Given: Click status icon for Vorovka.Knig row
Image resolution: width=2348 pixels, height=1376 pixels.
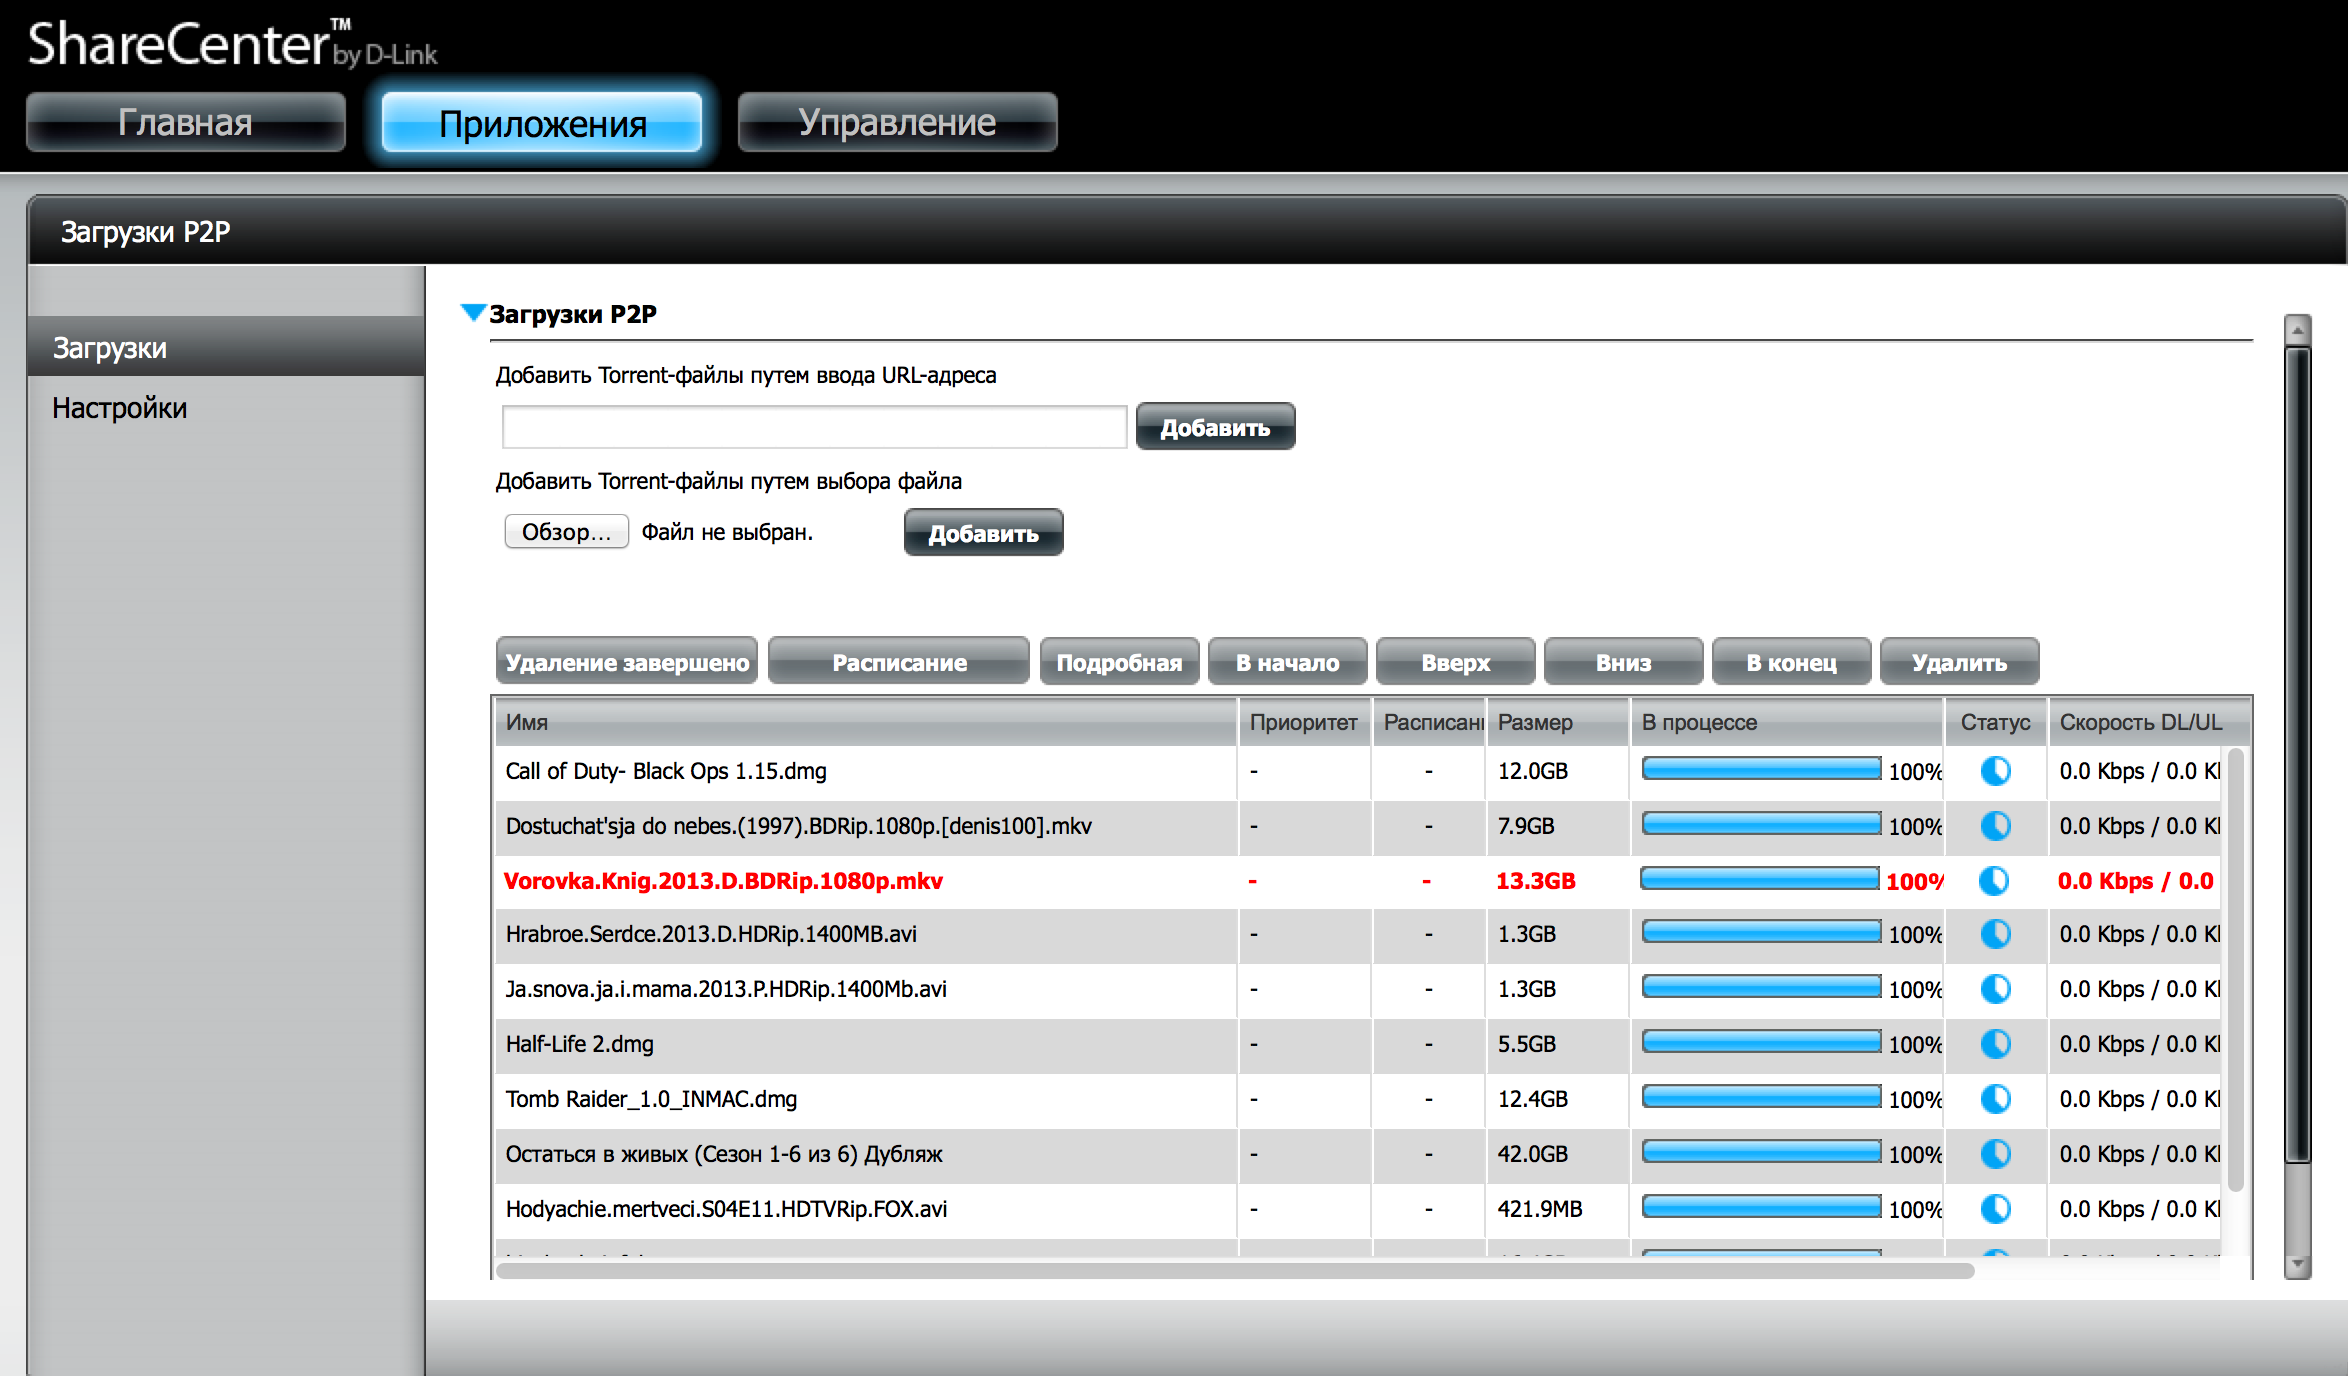Looking at the screenshot, I should tap(1993, 881).
